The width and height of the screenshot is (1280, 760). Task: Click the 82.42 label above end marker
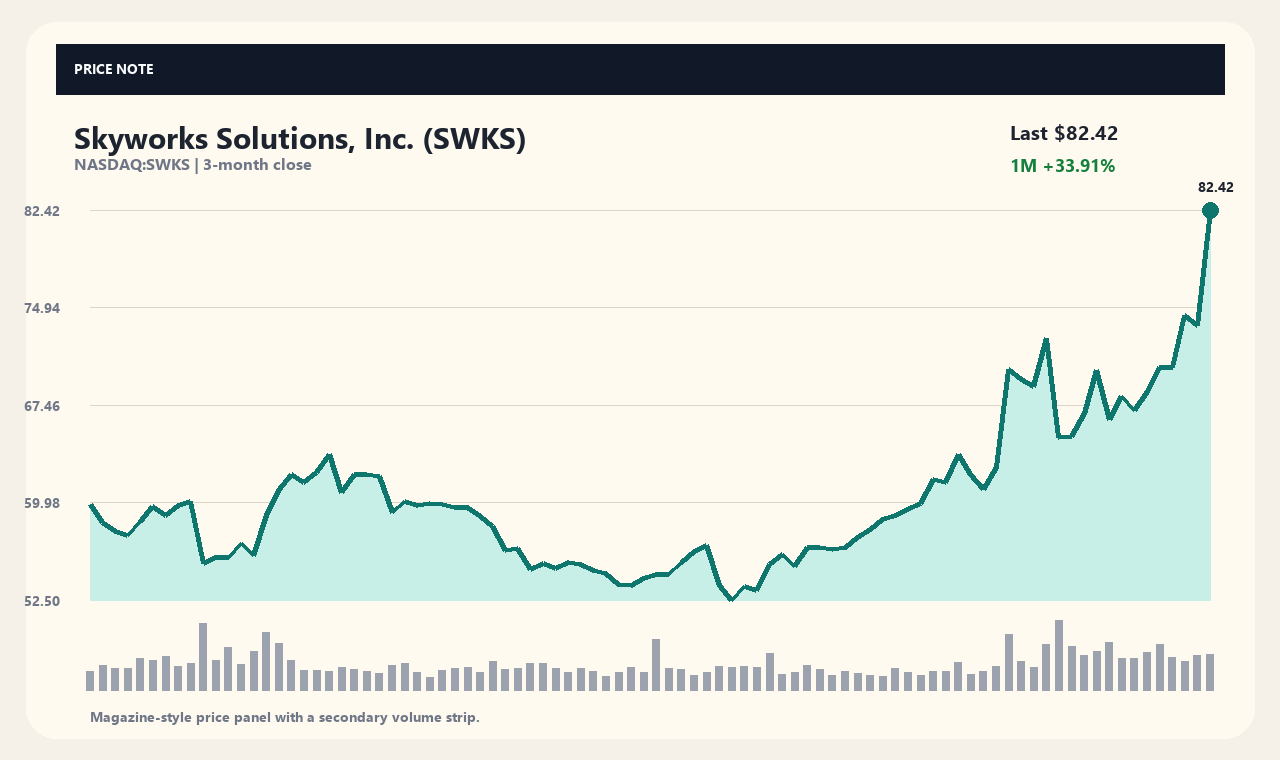(x=1215, y=187)
